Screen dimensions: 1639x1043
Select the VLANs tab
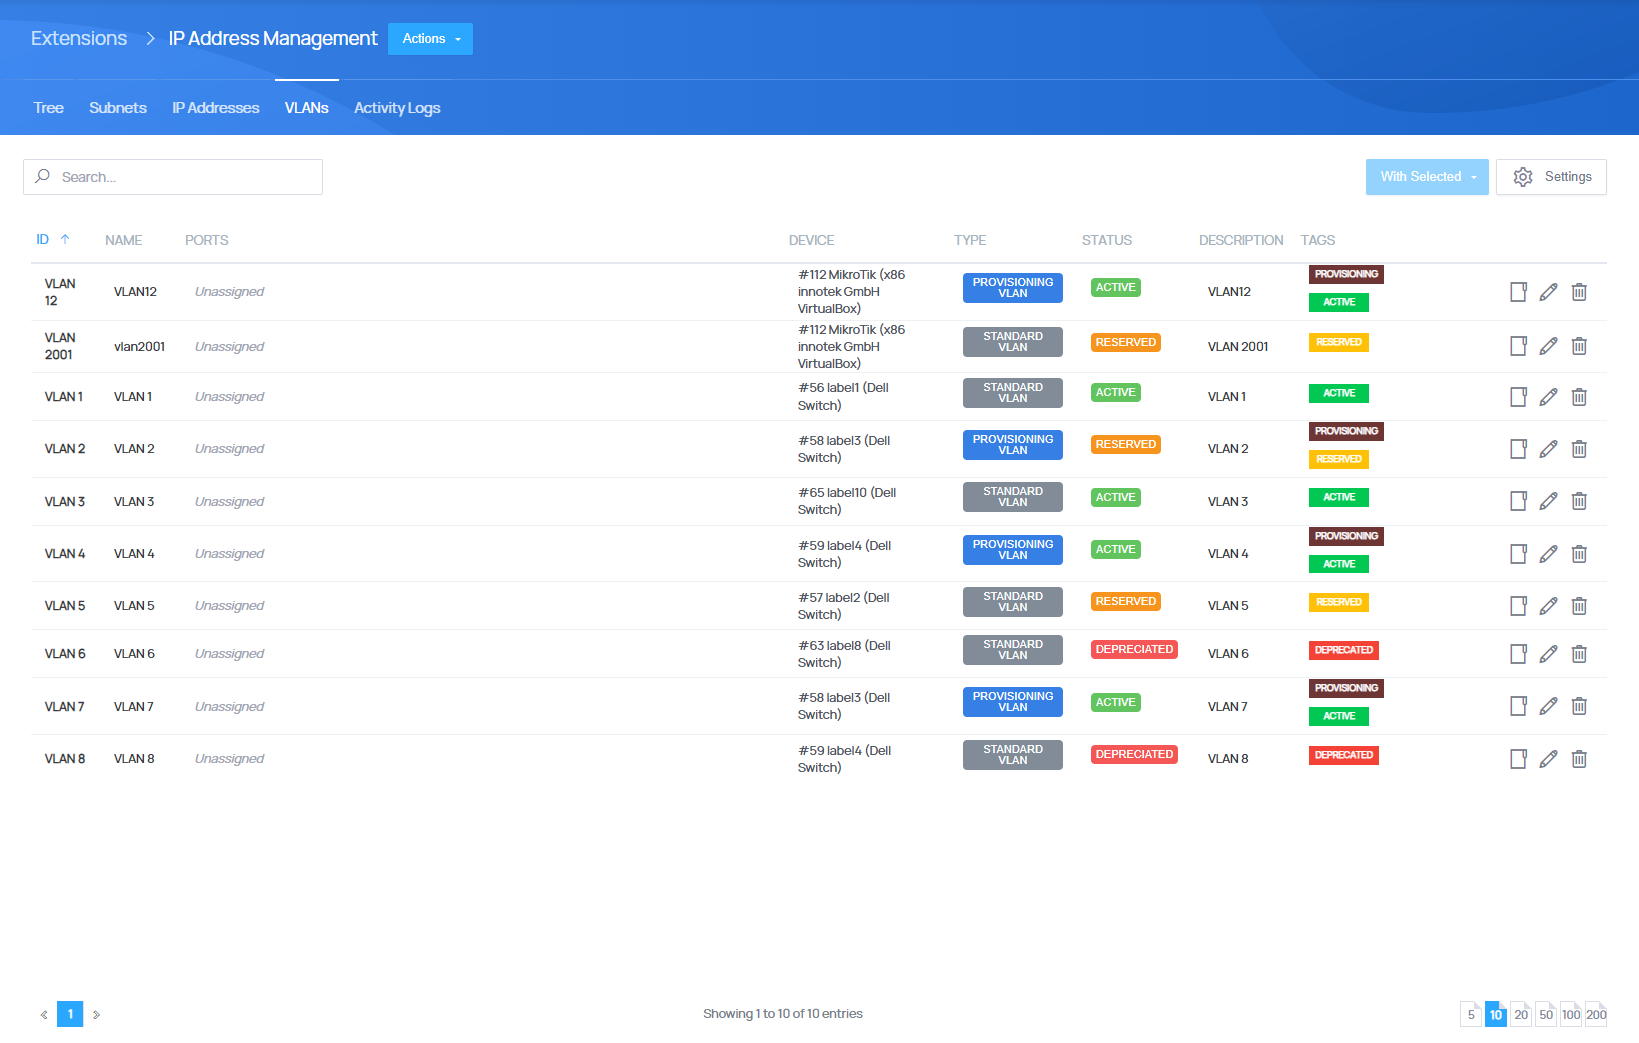pyautogui.click(x=306, y=108)
